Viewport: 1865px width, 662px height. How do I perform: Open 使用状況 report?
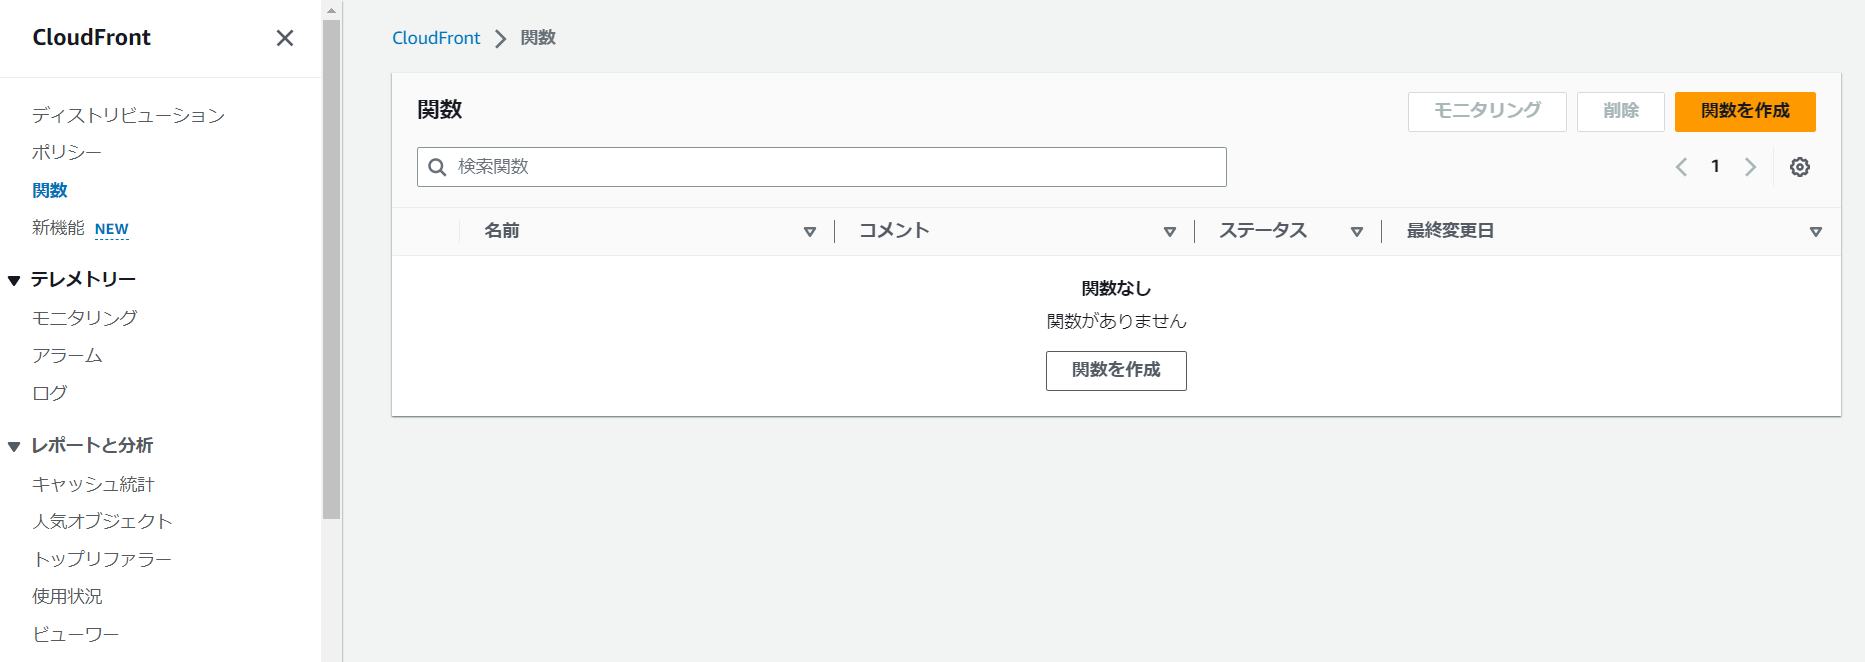coord(67,596)
